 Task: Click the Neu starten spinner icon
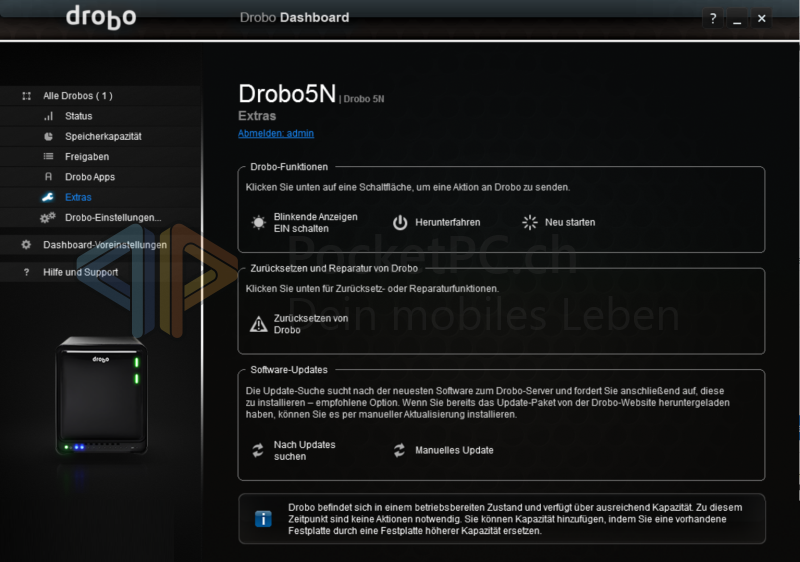(x=530, y=222)
